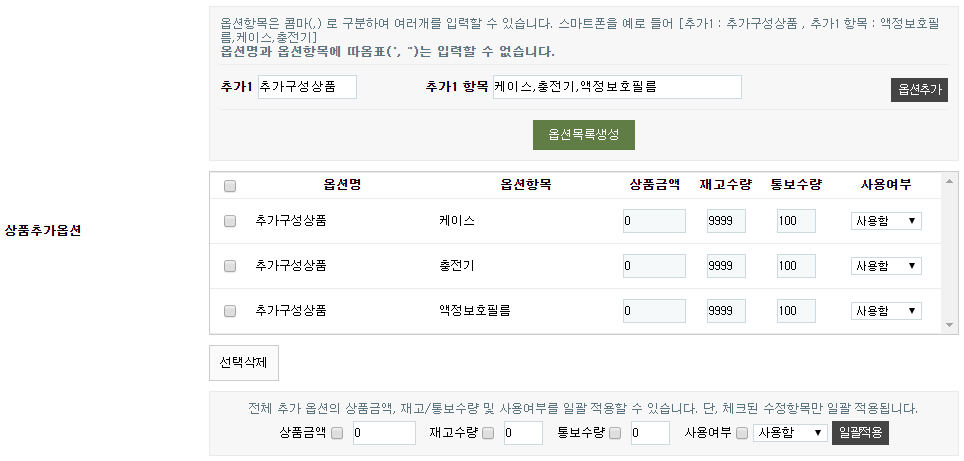Image resolution: width=964 pixels, height=461 pixels.
Task: Open the bulk 사용여부 dropdown at bottom
Action: [x=790, y=433]
